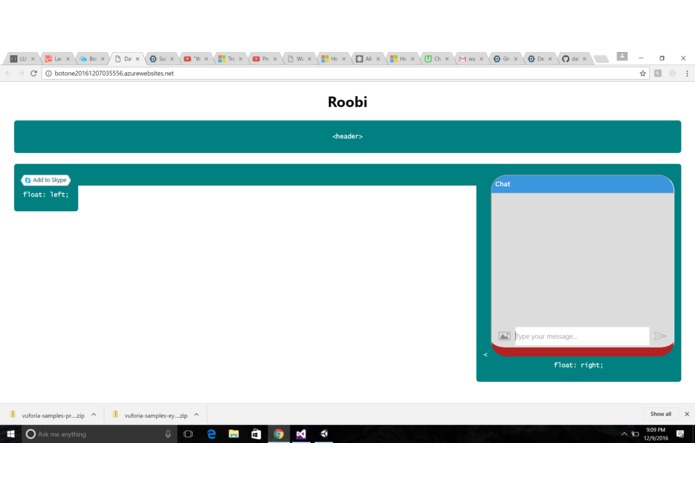The height and width of the screenshot is (494, 695).
Task: Click the small < arrow beside chat
Action: point(485,354)
